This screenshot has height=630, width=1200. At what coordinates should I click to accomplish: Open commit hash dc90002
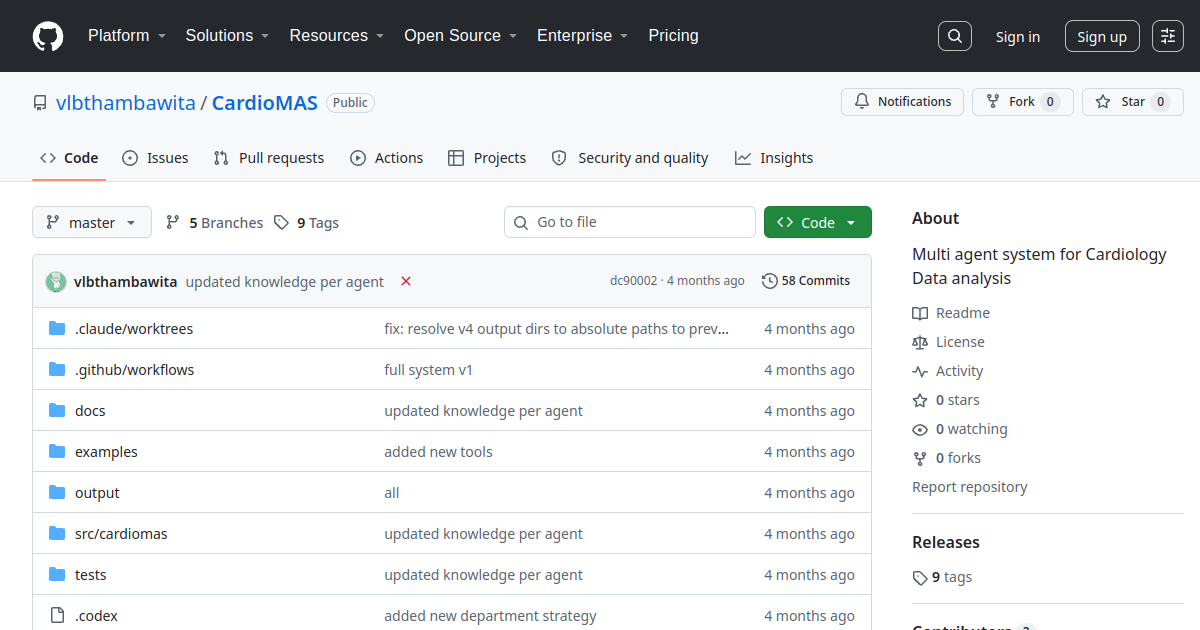[x=634, y=281]
